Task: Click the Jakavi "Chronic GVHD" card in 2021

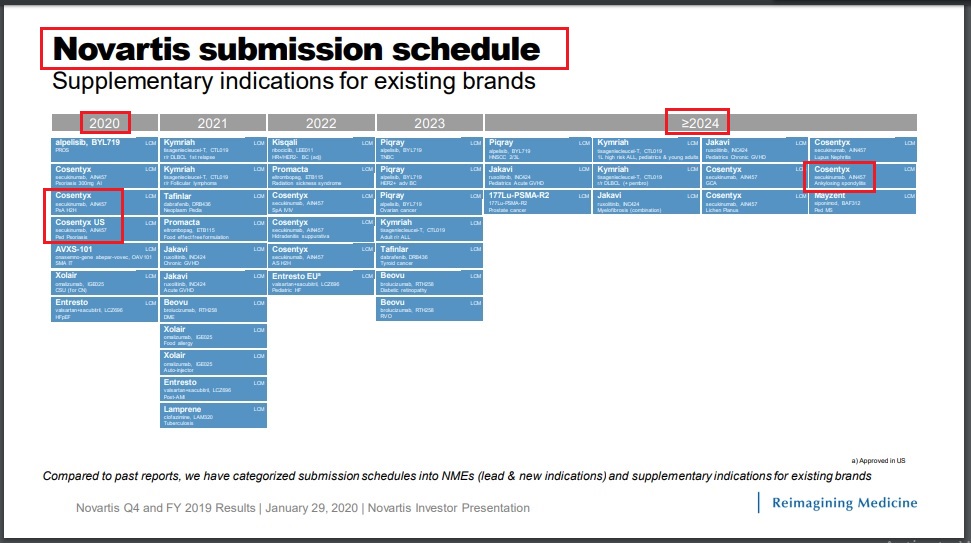Action: (213, 256)
